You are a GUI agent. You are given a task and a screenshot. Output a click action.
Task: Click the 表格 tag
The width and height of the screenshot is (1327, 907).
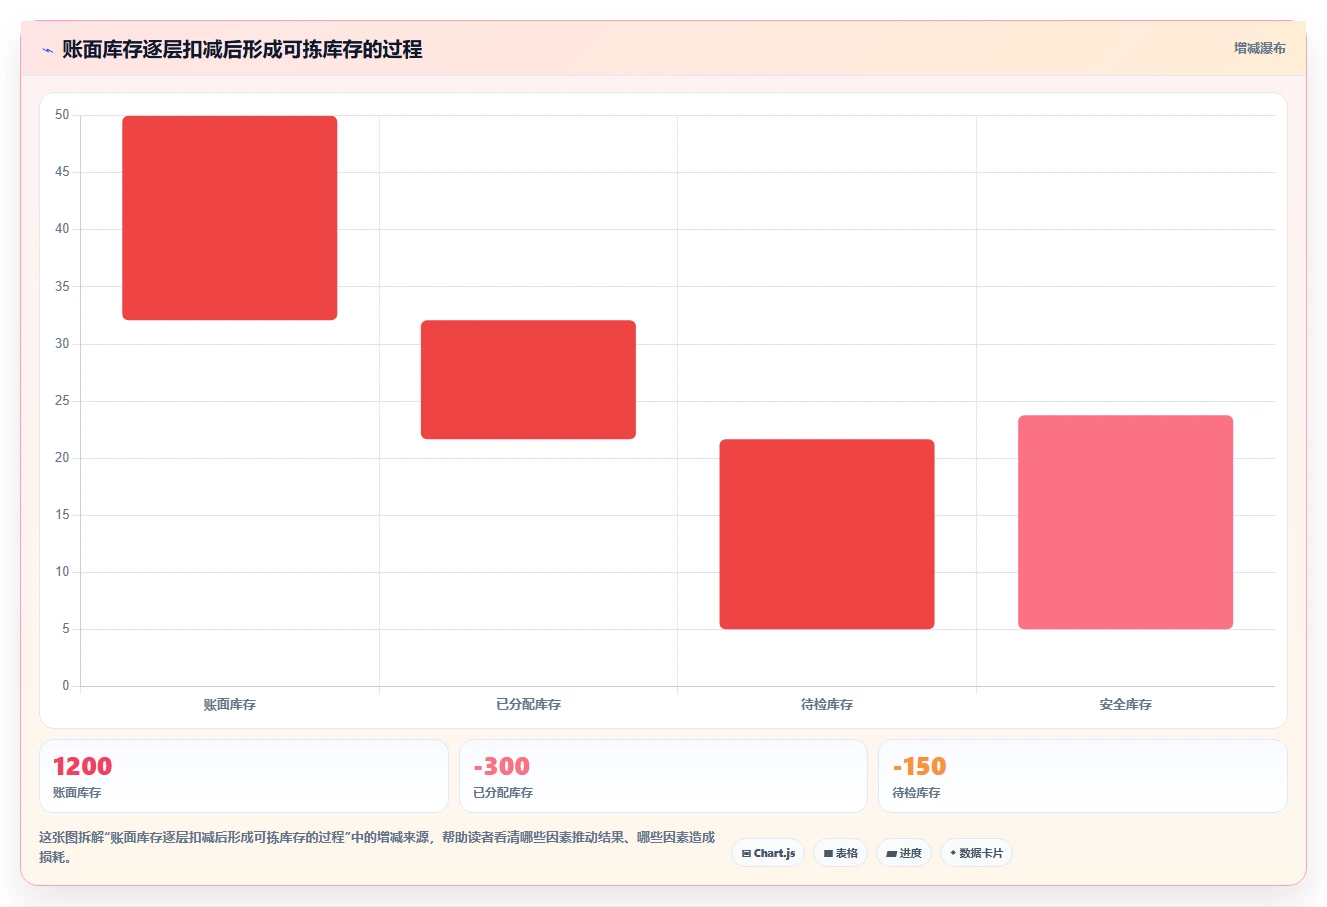coord(840,853)
